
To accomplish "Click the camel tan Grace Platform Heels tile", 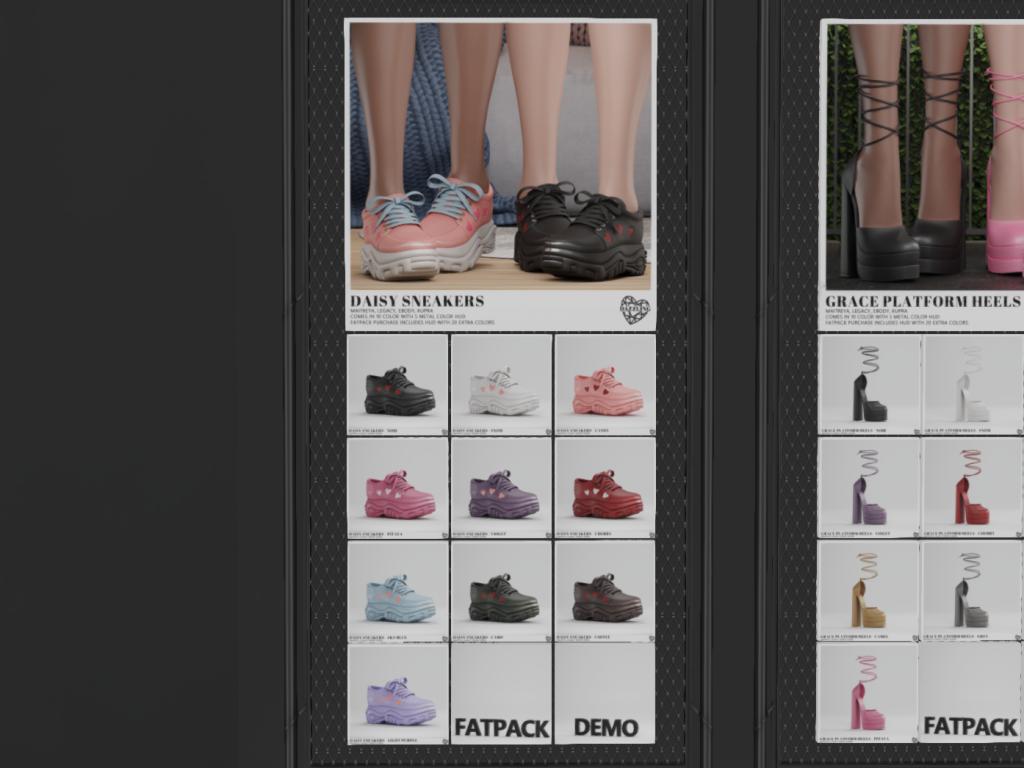I will click(869, 592).
